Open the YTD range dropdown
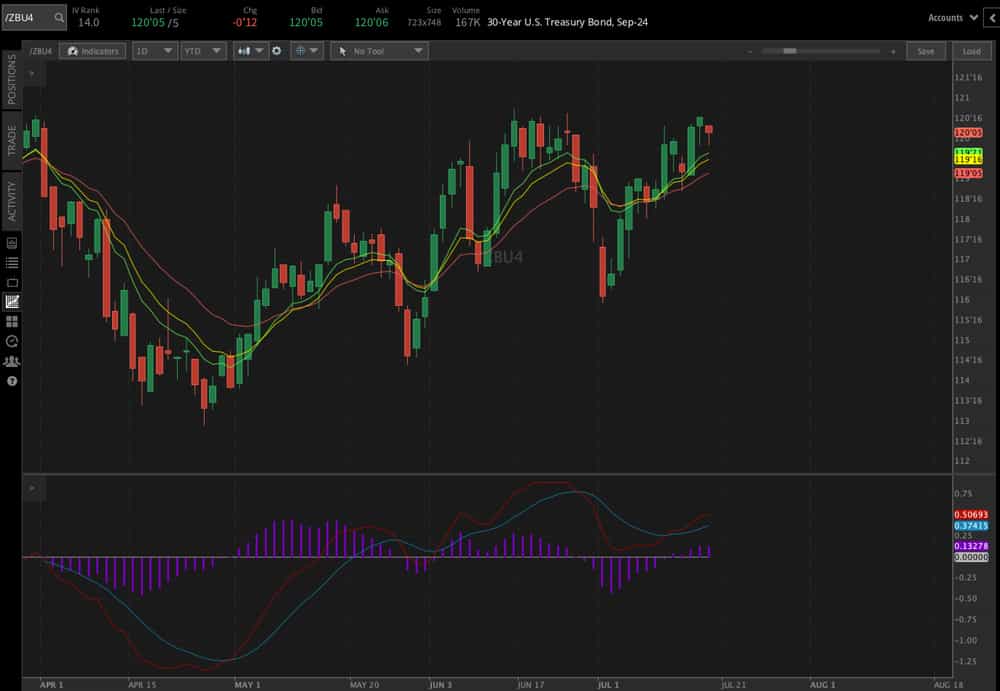This screenshot has width=1000, height=691. point(204,51)
